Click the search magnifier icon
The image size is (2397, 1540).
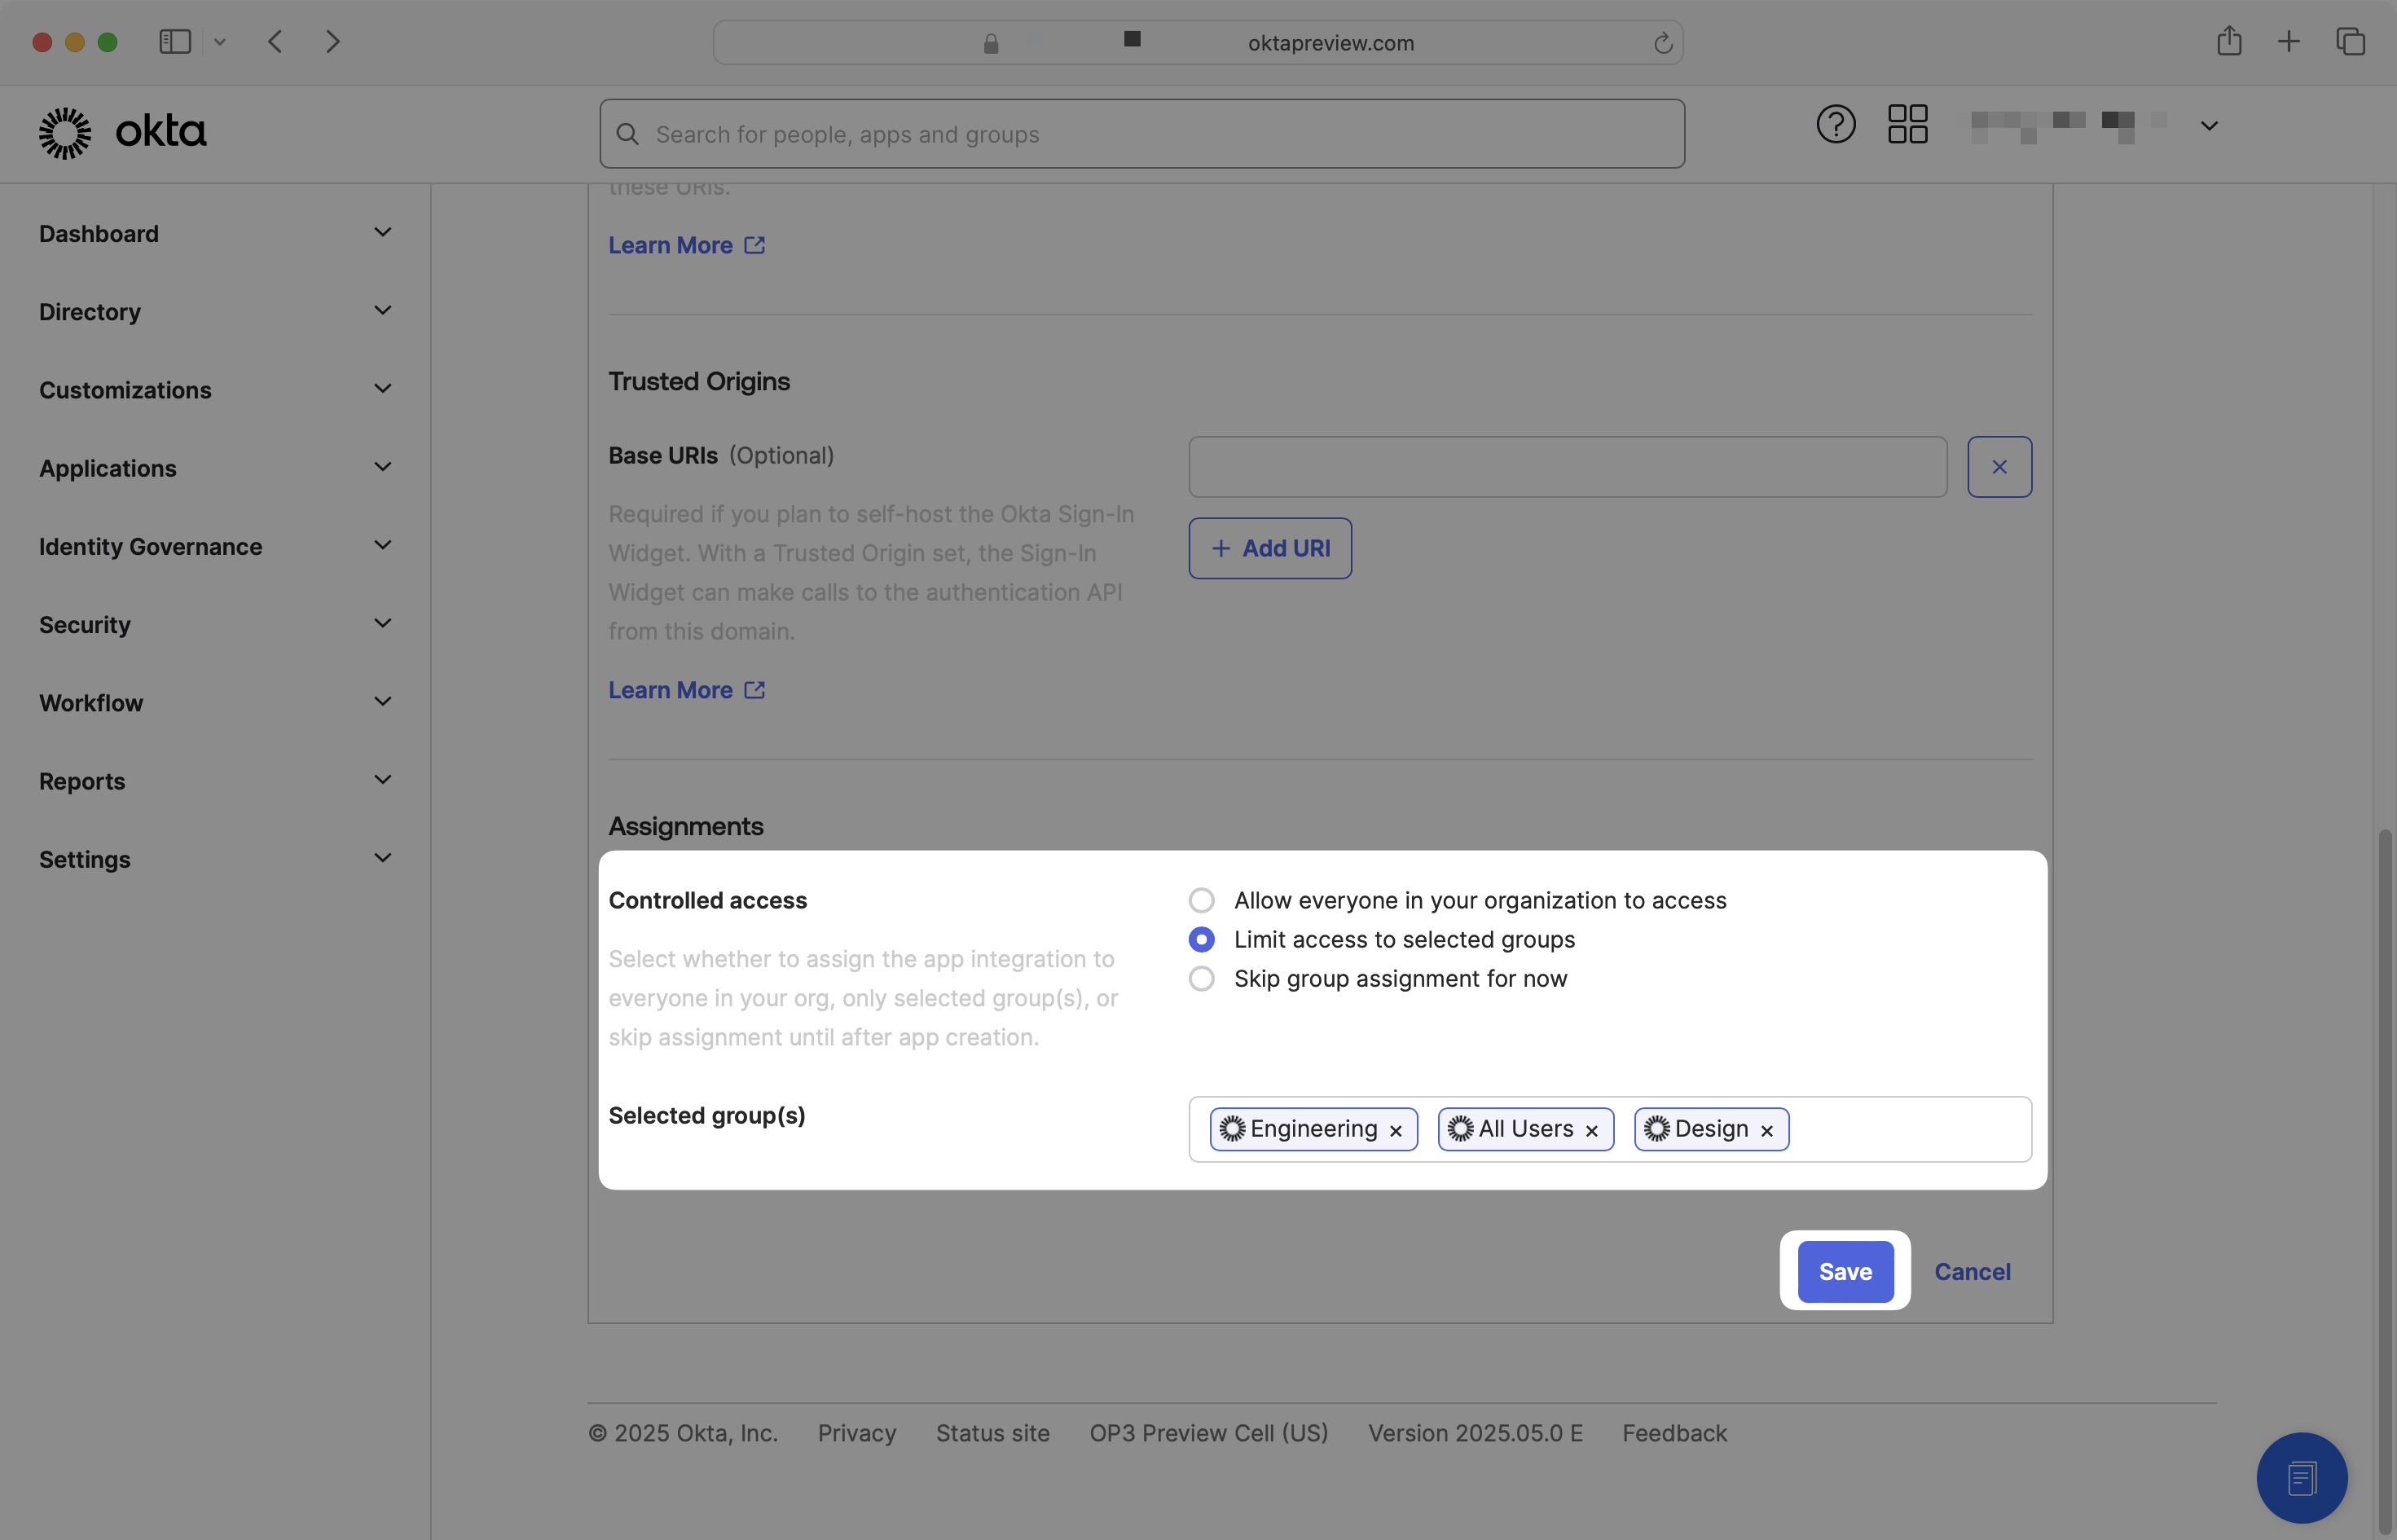[x=628, y=133]
